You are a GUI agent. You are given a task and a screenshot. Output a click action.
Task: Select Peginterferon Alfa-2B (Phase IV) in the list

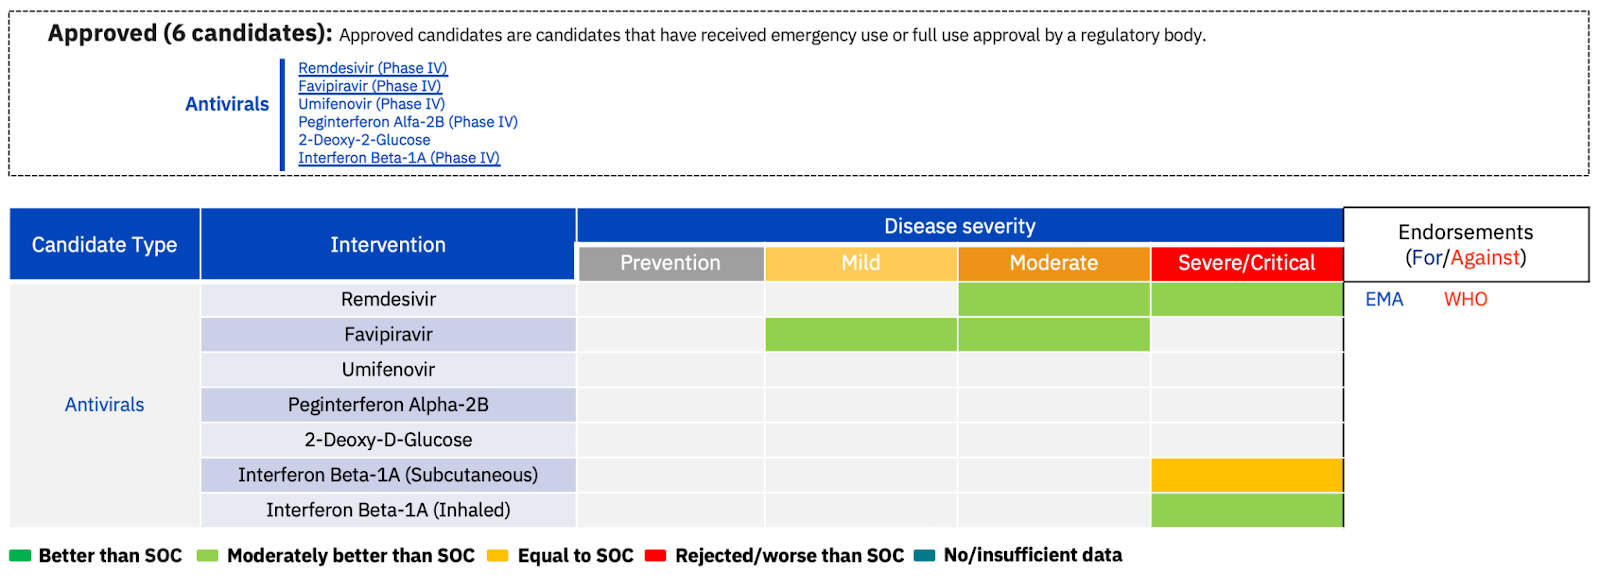[x=407, y=122]
